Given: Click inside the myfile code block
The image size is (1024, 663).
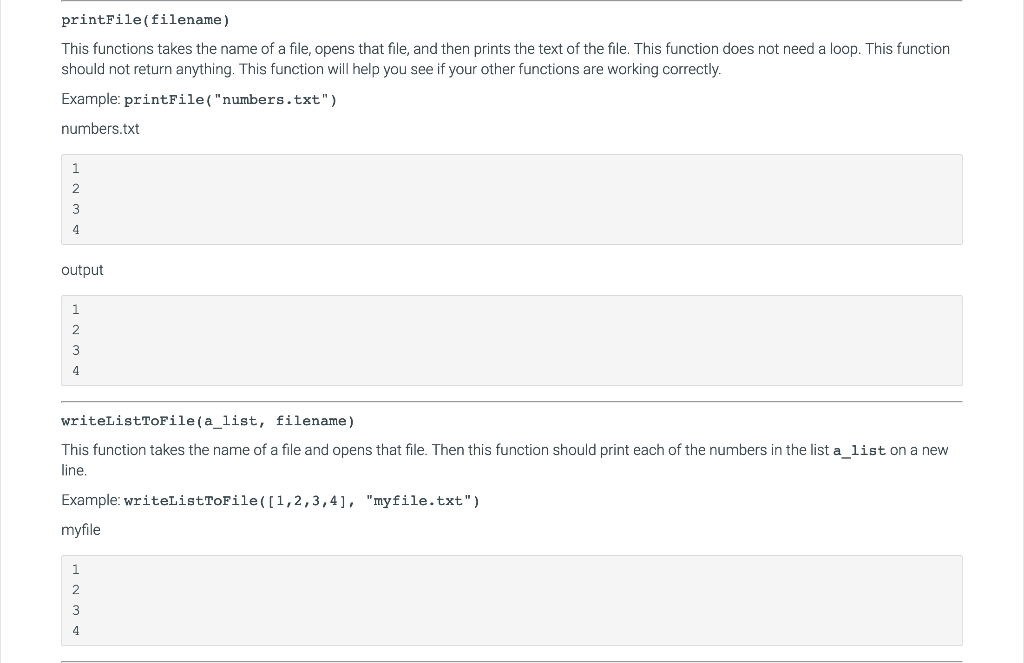Looking at the screenshot, I should coord(512,600).
